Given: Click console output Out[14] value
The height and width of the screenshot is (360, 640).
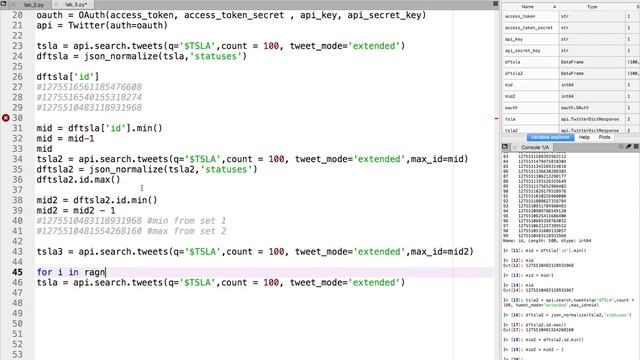Looking at the screenshot, I should (549, 290).
